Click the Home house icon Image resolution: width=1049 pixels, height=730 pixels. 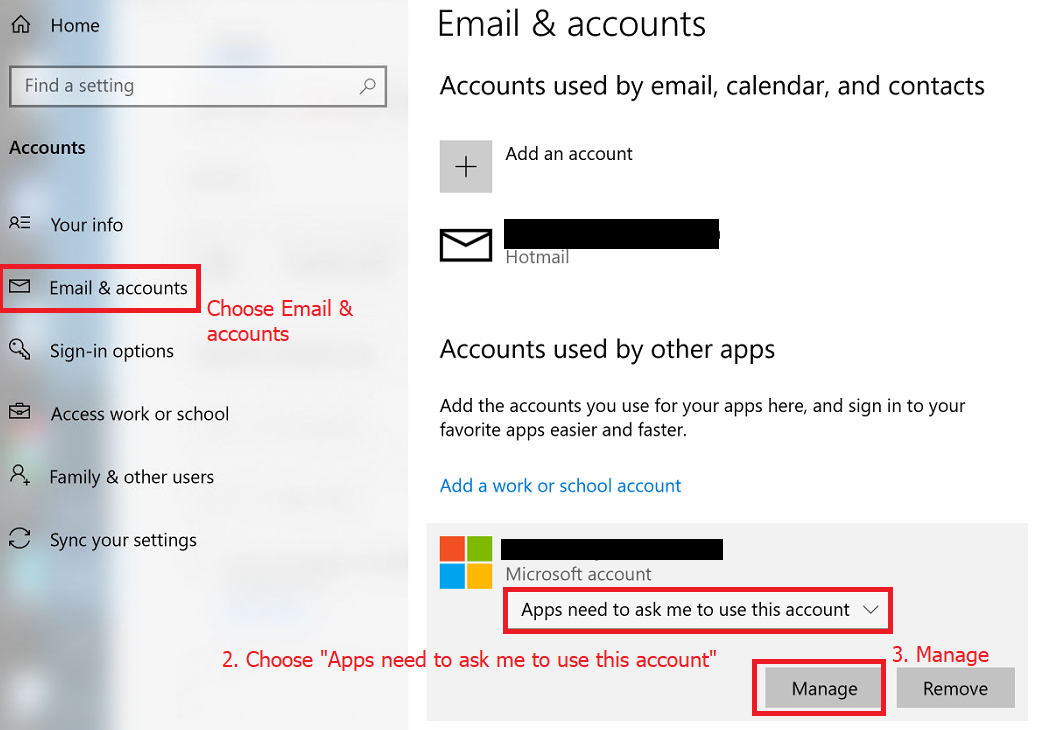20,26
